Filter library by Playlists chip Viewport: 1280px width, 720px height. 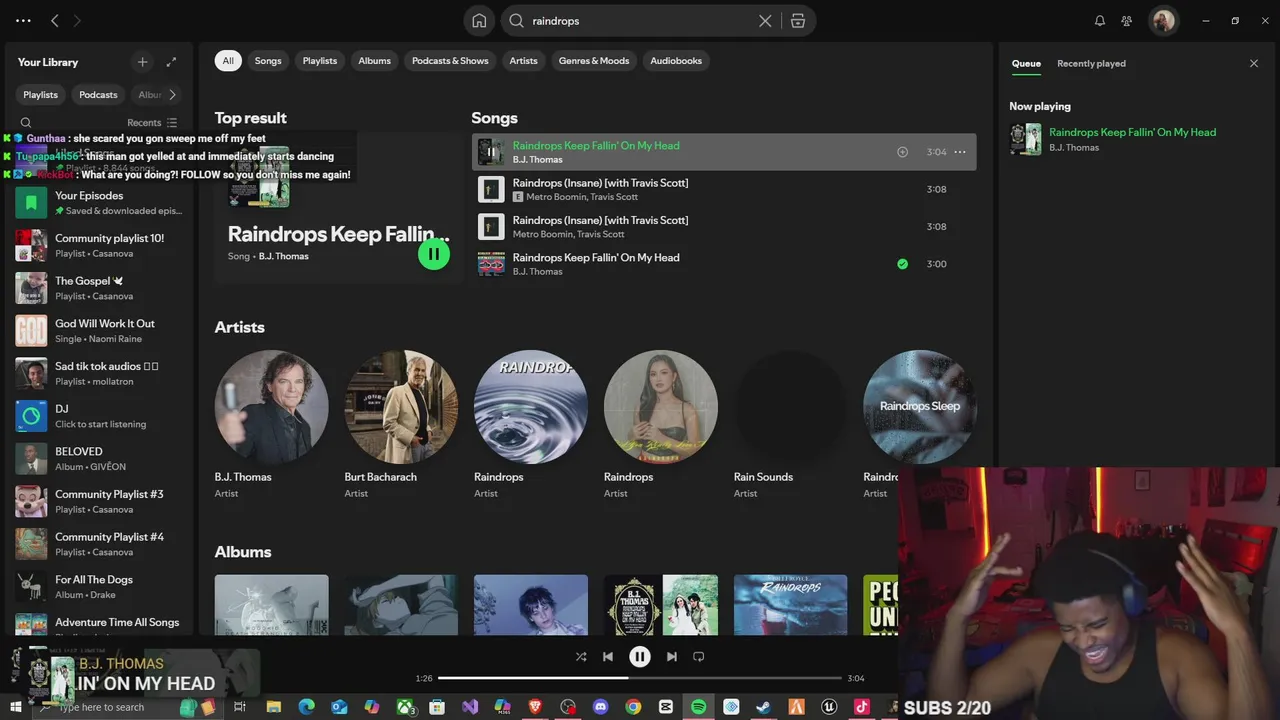click(x=41, y=95)
